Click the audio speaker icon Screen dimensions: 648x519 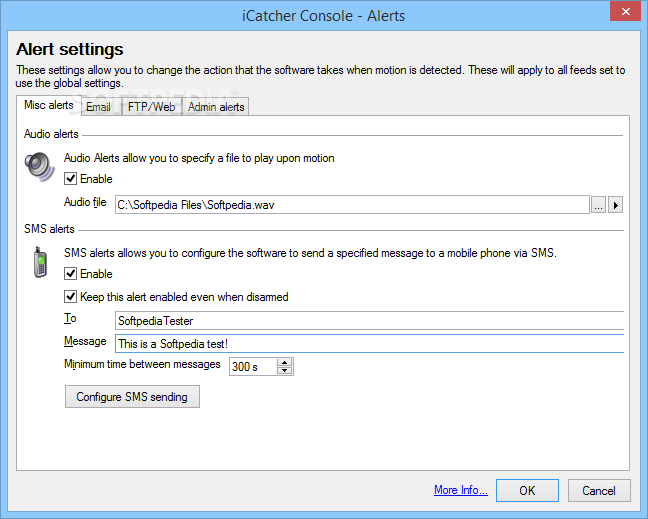point(39,167)
